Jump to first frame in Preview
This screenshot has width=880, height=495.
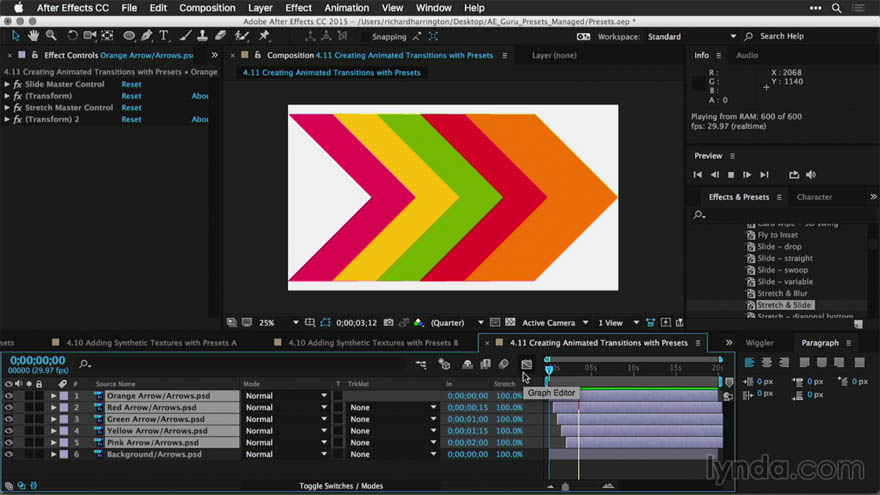point(698,175)
